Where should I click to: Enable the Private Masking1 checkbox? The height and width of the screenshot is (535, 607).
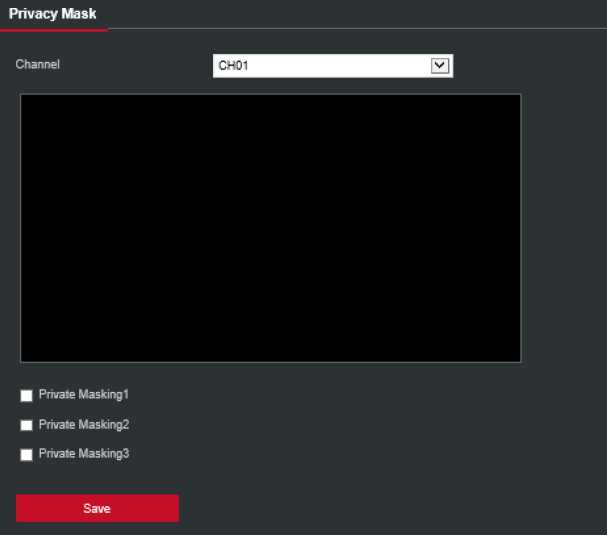(x=26, y=396)
